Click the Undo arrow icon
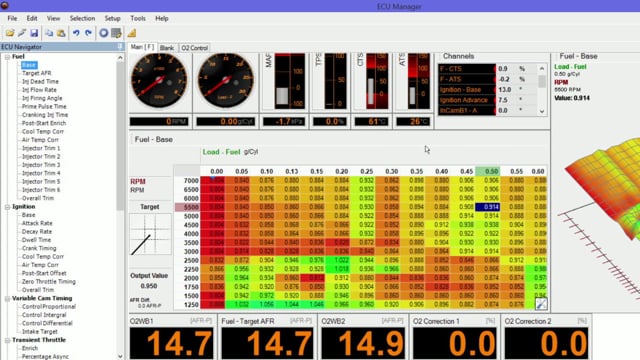The height and width of the screenshot is (360, 640). (76, 33)
